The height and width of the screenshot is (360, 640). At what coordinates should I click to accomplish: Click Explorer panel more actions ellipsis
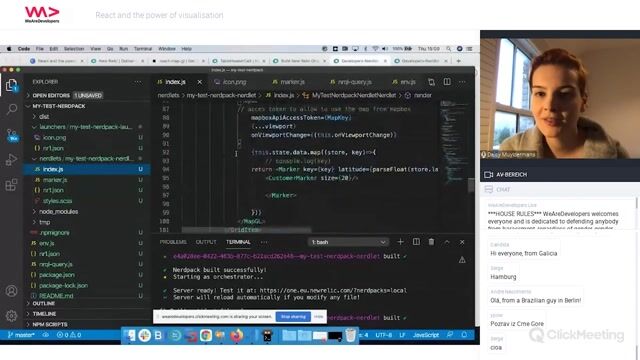point(138,82)
